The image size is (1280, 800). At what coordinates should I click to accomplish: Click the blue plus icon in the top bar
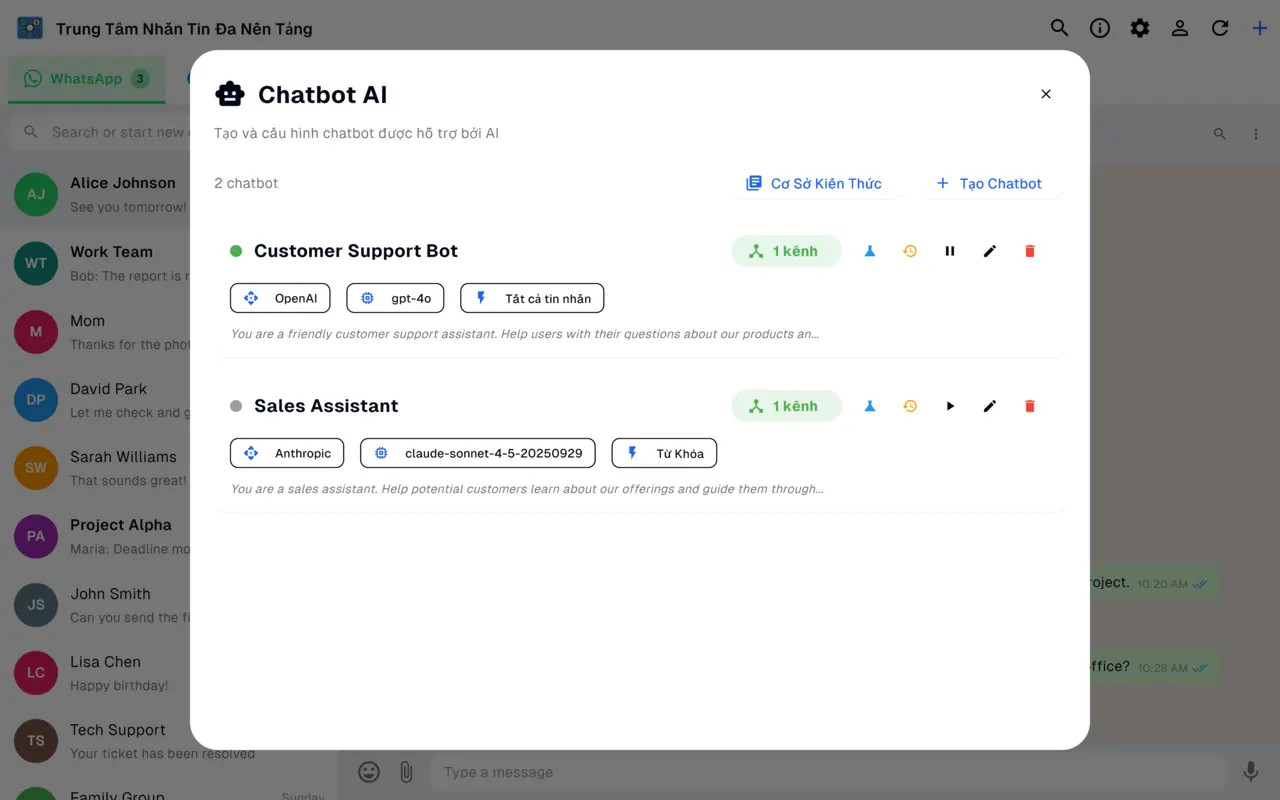click(x=1260, y=28)
